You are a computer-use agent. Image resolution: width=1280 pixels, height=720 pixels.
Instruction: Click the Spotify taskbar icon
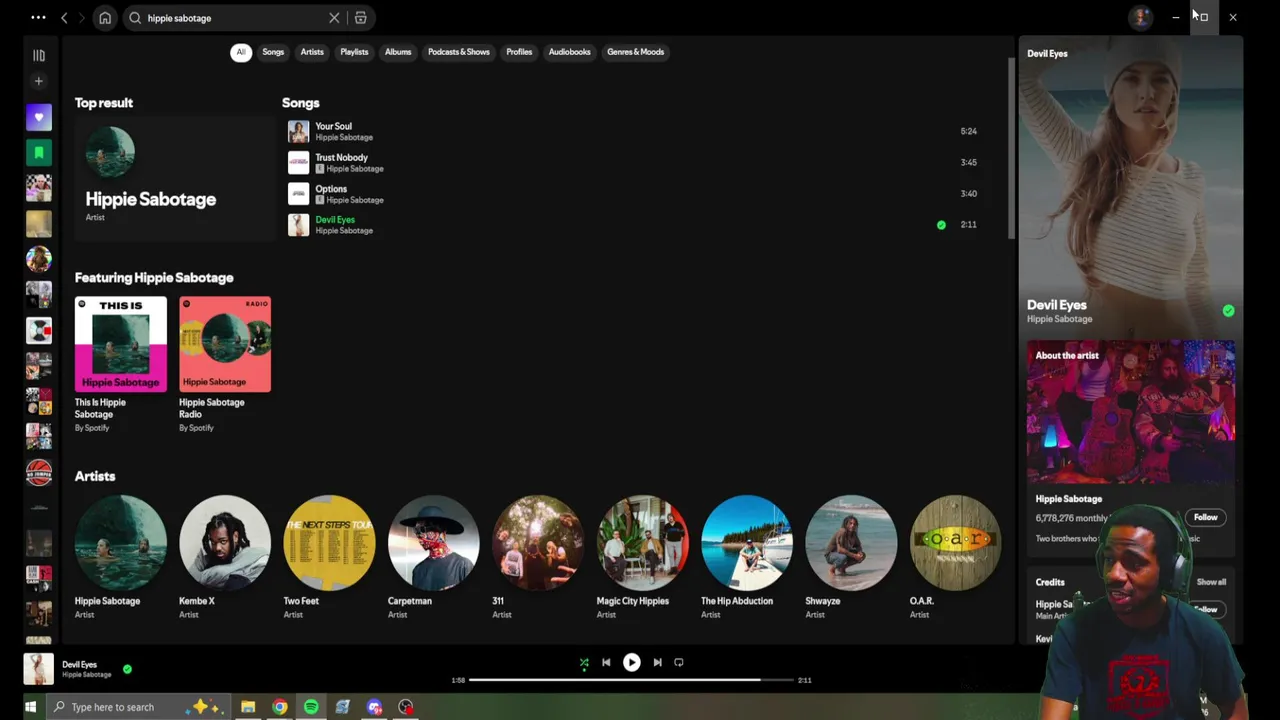pos(311,707)
